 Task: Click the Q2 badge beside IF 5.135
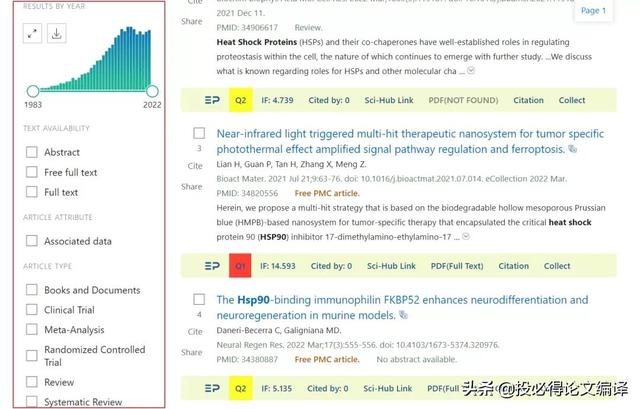pyautogui.click(x=241, y=389)
